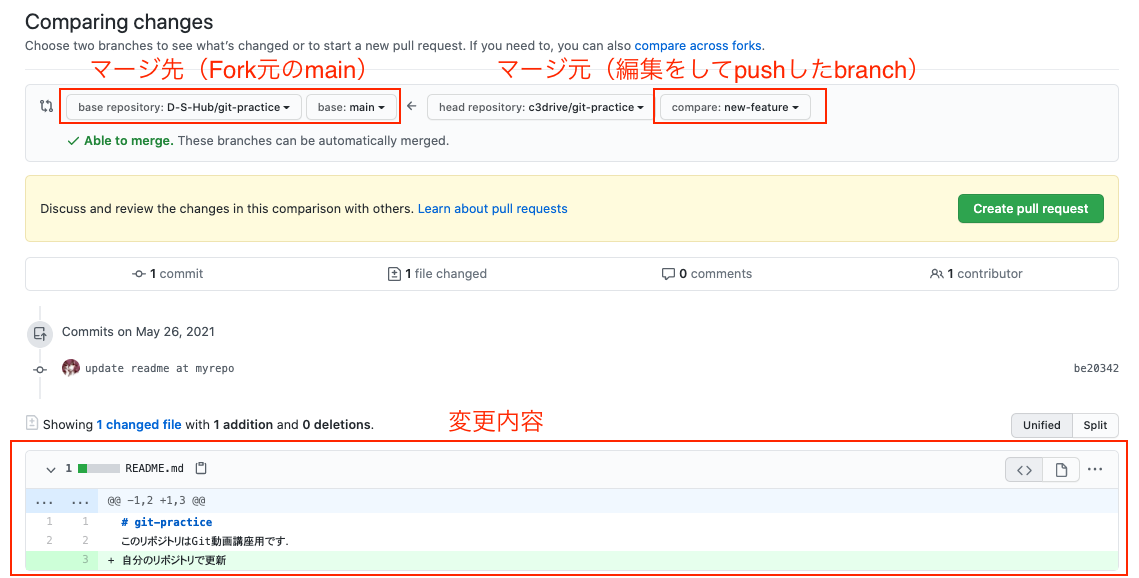Open the base: main branch dropdown

click(x=351, y=107)
